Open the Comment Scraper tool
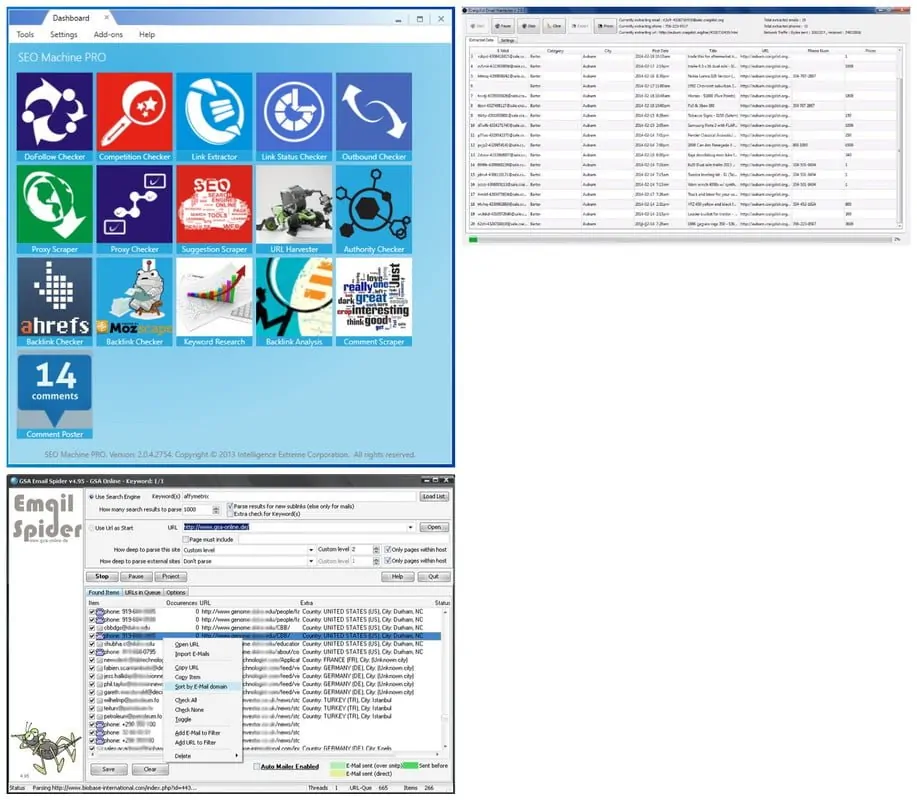Screen dimensions: 917x800 pos(374,300)
